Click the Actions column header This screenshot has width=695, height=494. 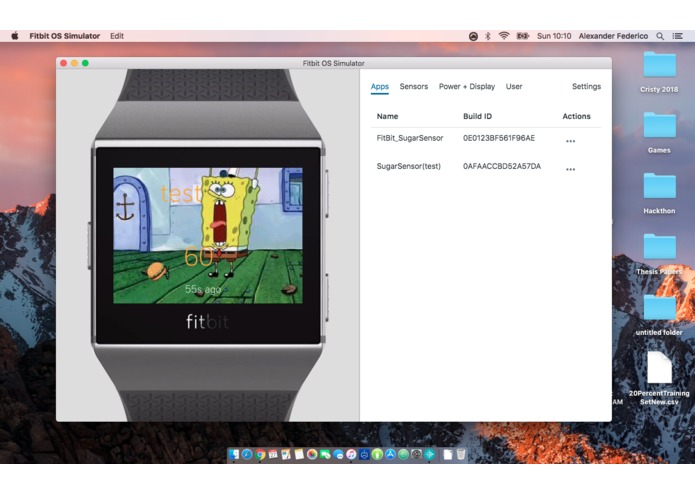tap(576, 116)
